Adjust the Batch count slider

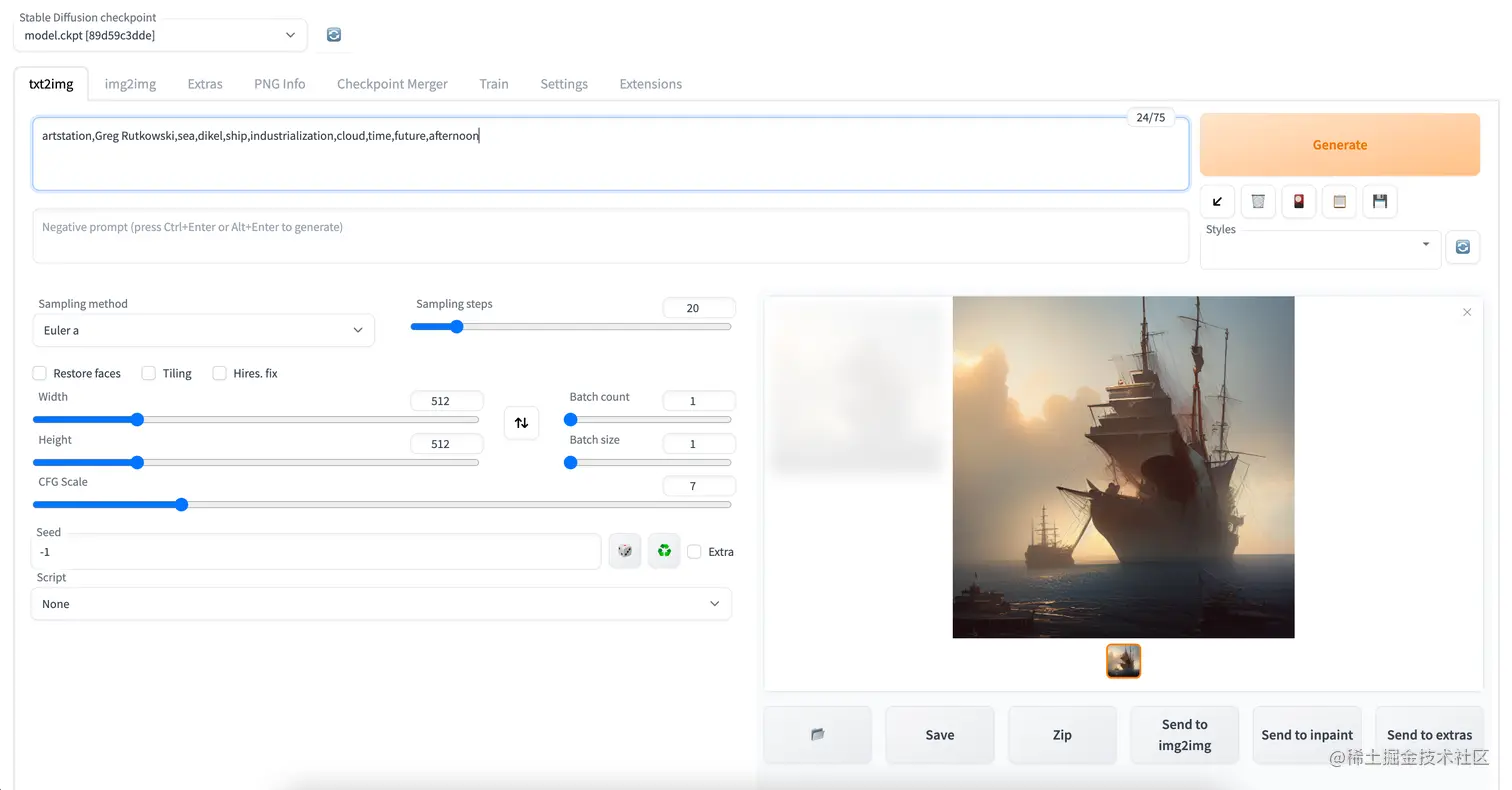tap(648, 420)
